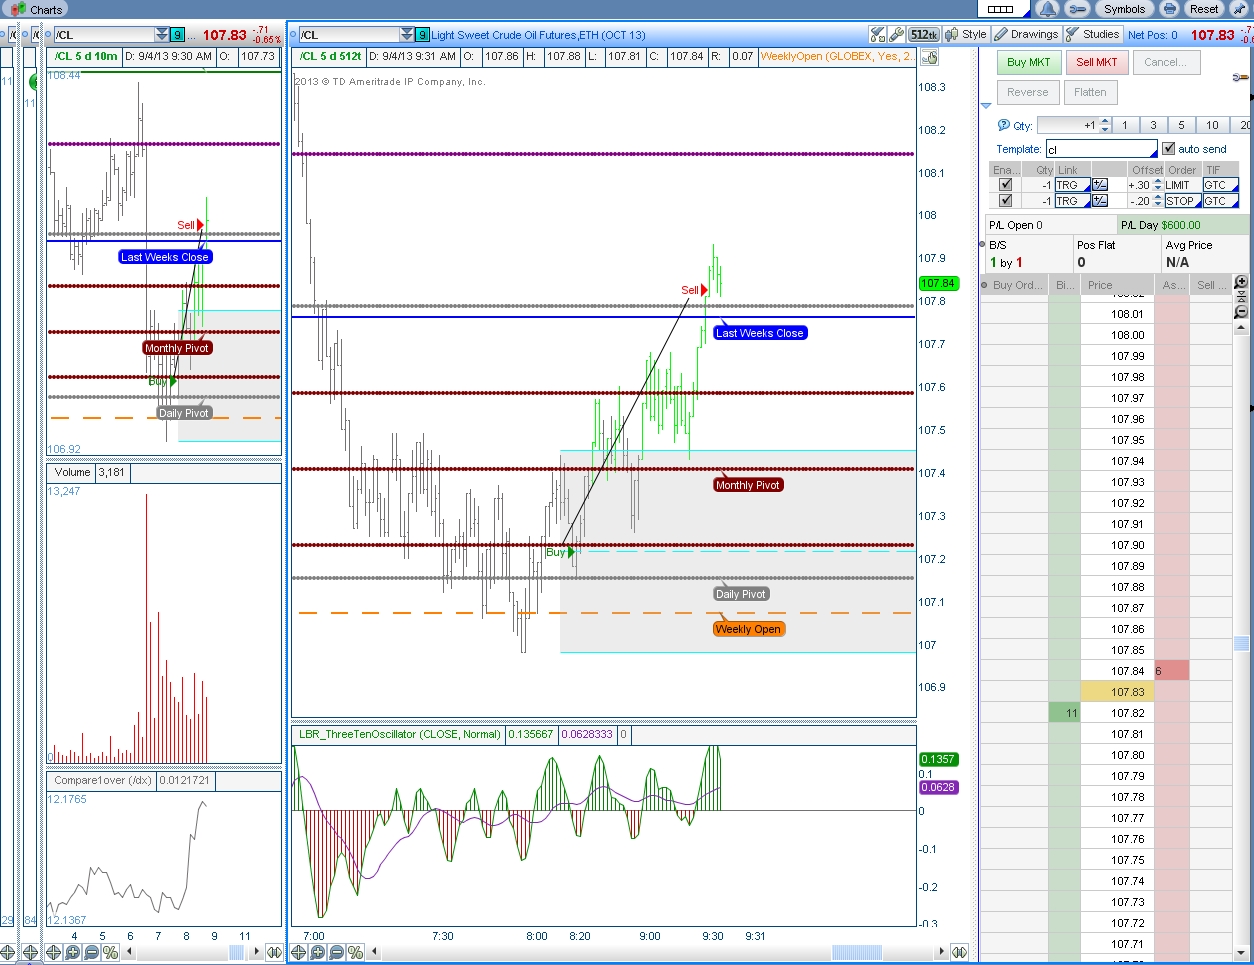Click the clipboard link icon '9' on the main chart
Viewport: 1254px width, 965px height.
coord(423,35)
